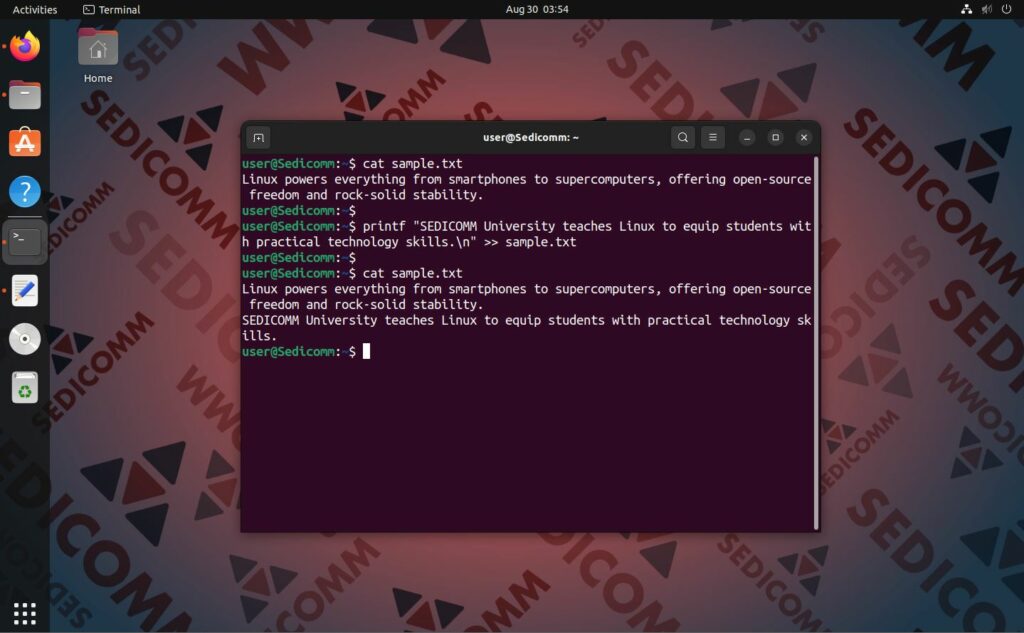Open the terminal hamburger menu

click(x=712, y=138)
